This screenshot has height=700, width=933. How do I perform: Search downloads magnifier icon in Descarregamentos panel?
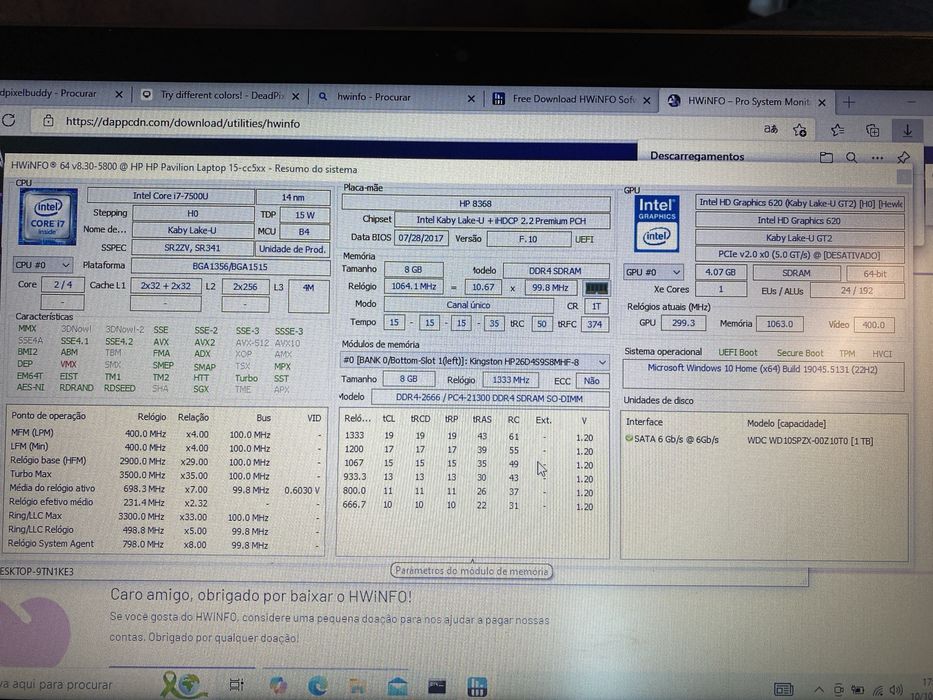coord(851,157)
